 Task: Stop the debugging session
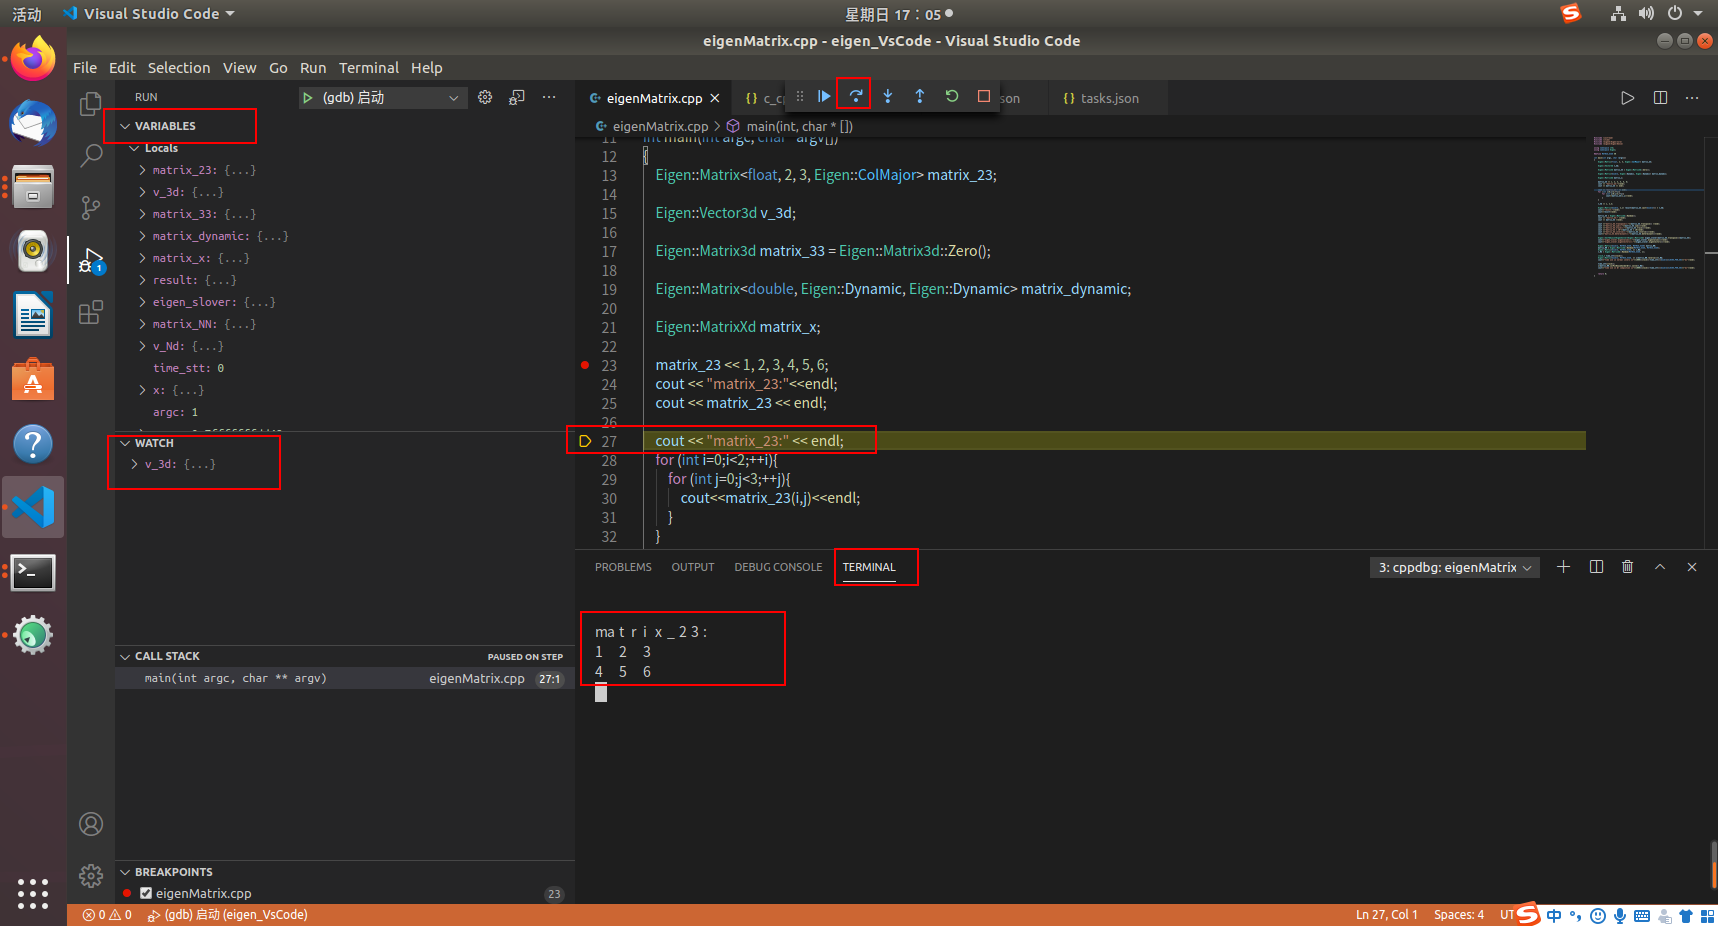[x=984, y=96]
